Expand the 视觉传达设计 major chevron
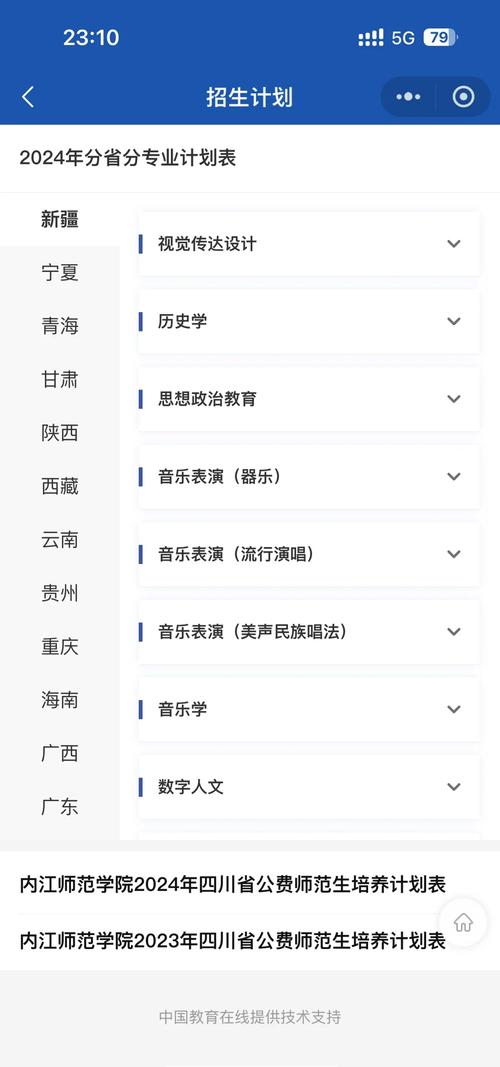 point(454,244)
